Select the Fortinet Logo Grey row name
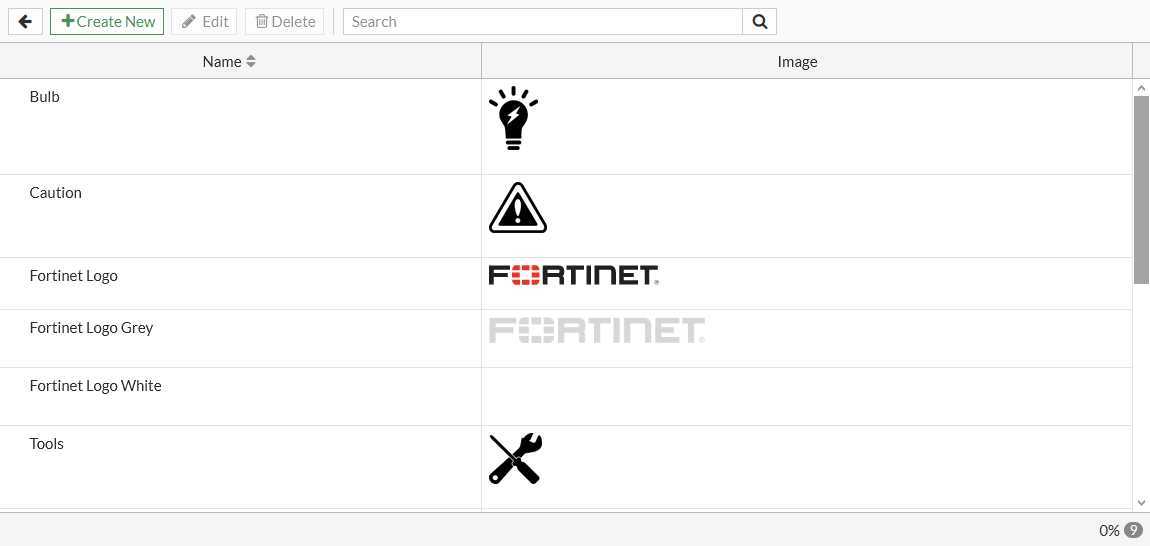 [92, 327]
